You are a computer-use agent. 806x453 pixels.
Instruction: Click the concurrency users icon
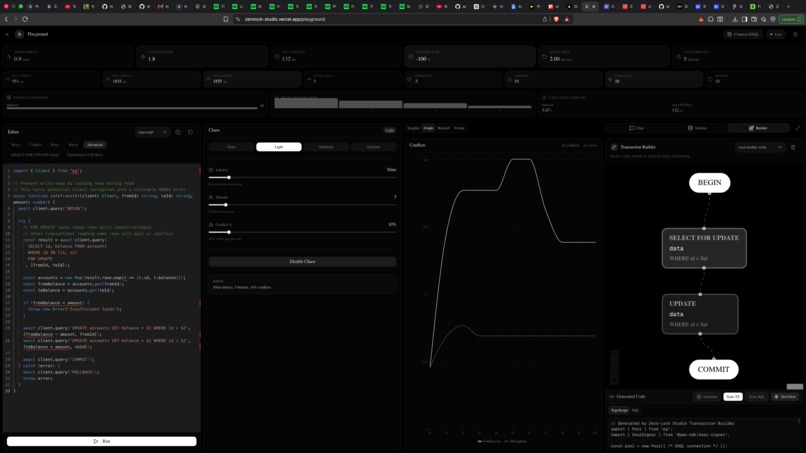[x=679, y=57]
